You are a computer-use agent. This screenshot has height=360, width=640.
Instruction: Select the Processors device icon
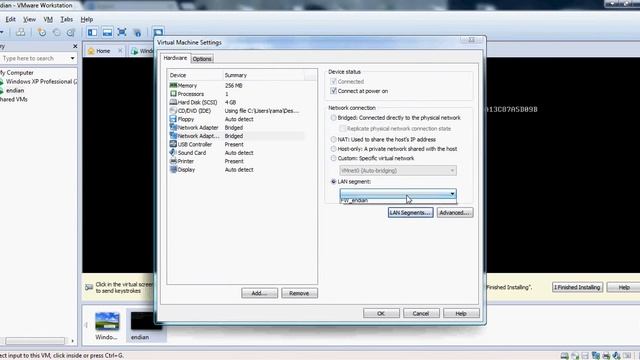pos(173,94)
